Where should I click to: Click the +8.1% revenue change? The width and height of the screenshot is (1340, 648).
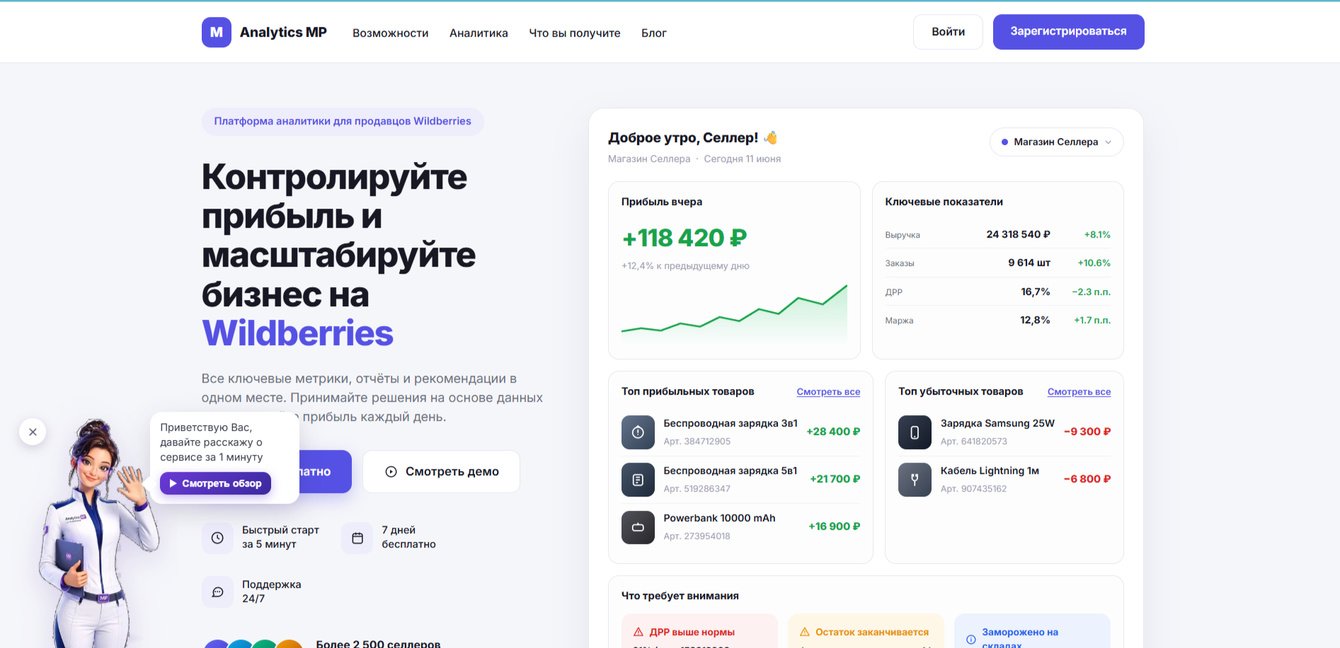tap(1097, 234)
